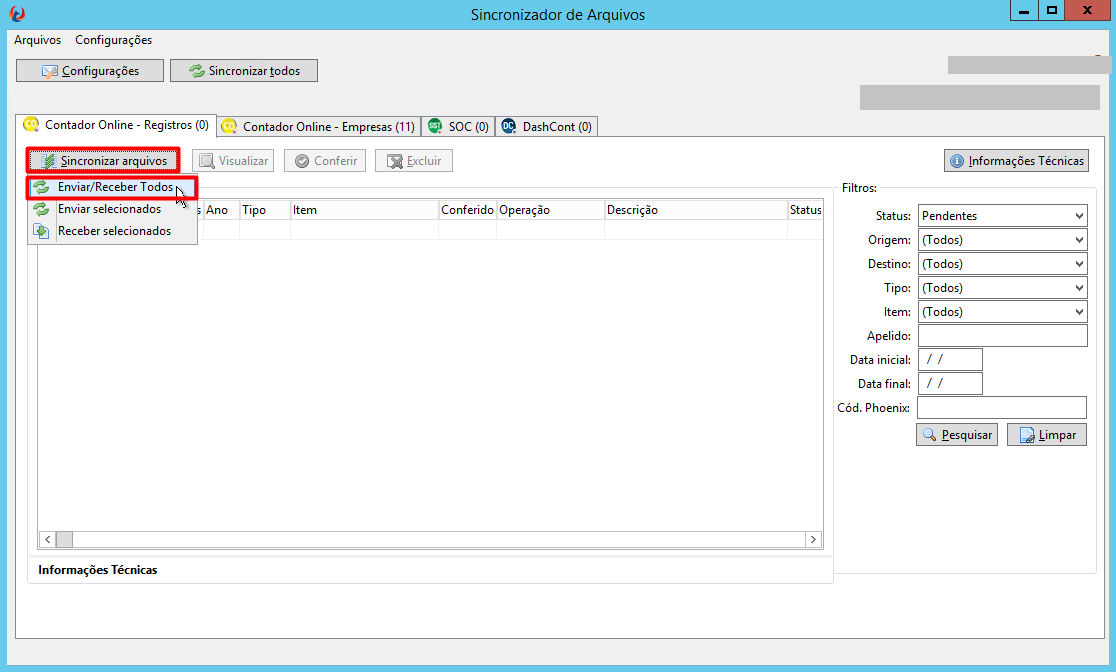Click the Ano column header
1116x672 pixels.
pyautogui.click(x=221, y=210)
